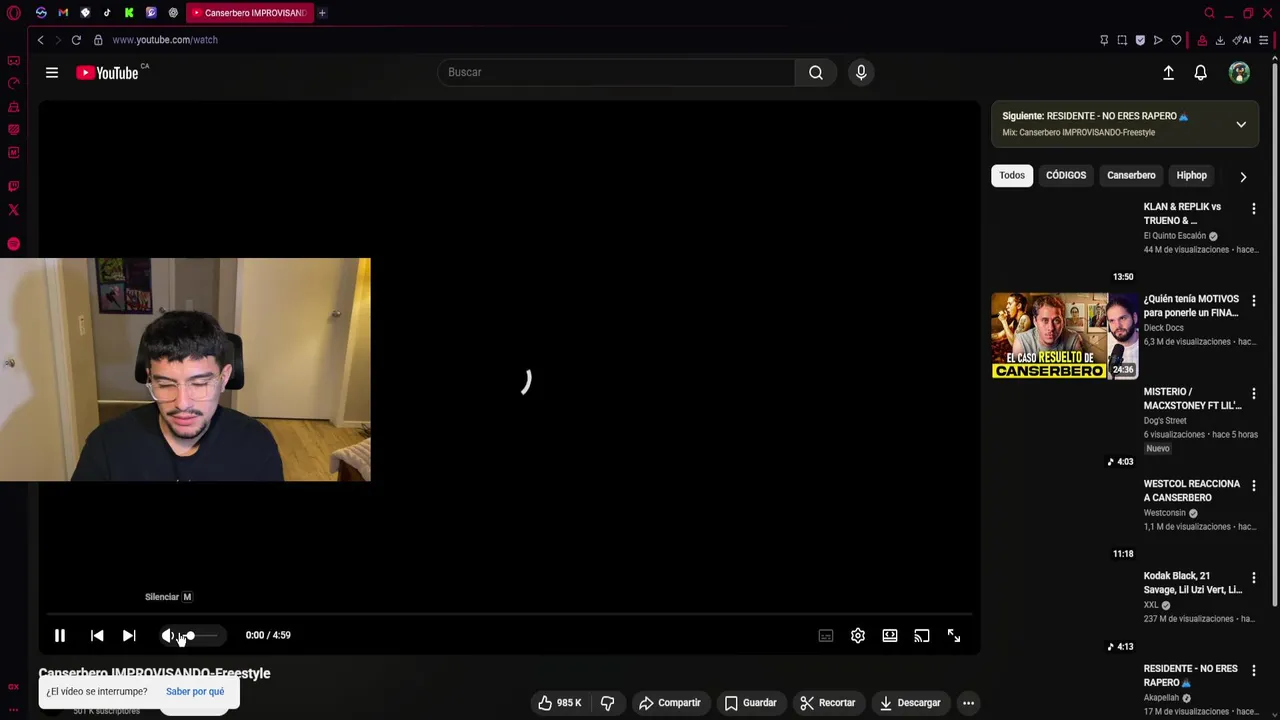Expand the Siguiente mix playlist panel
1280x720 pixels.
pyautogui.click(x=1241, y=125)
